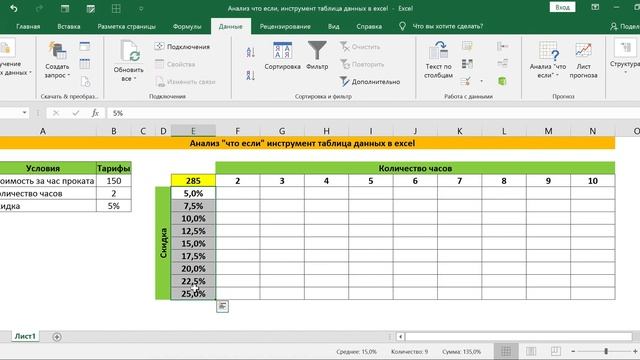This screenshot has width=640, height=360.
Task: Open Data Validation dropdown arrow
Action: (482, 81)
